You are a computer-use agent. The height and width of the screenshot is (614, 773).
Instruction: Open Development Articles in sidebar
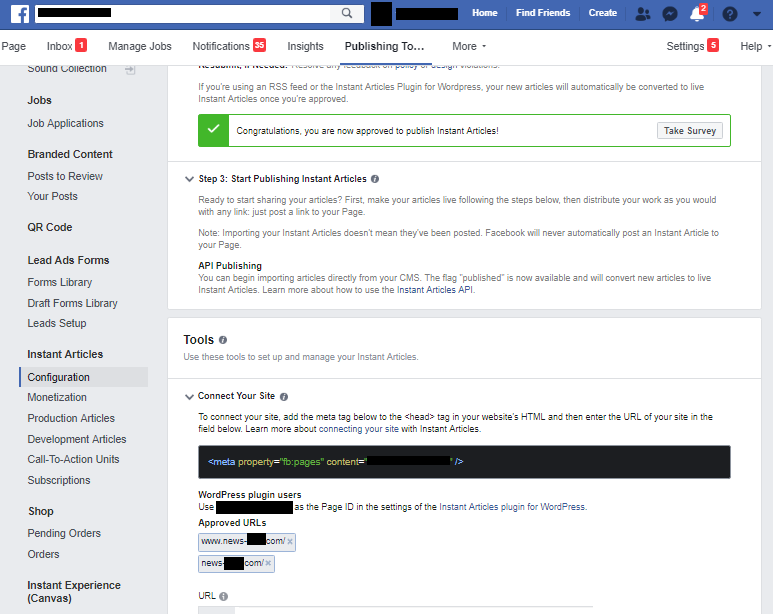[x=77, y=439]
